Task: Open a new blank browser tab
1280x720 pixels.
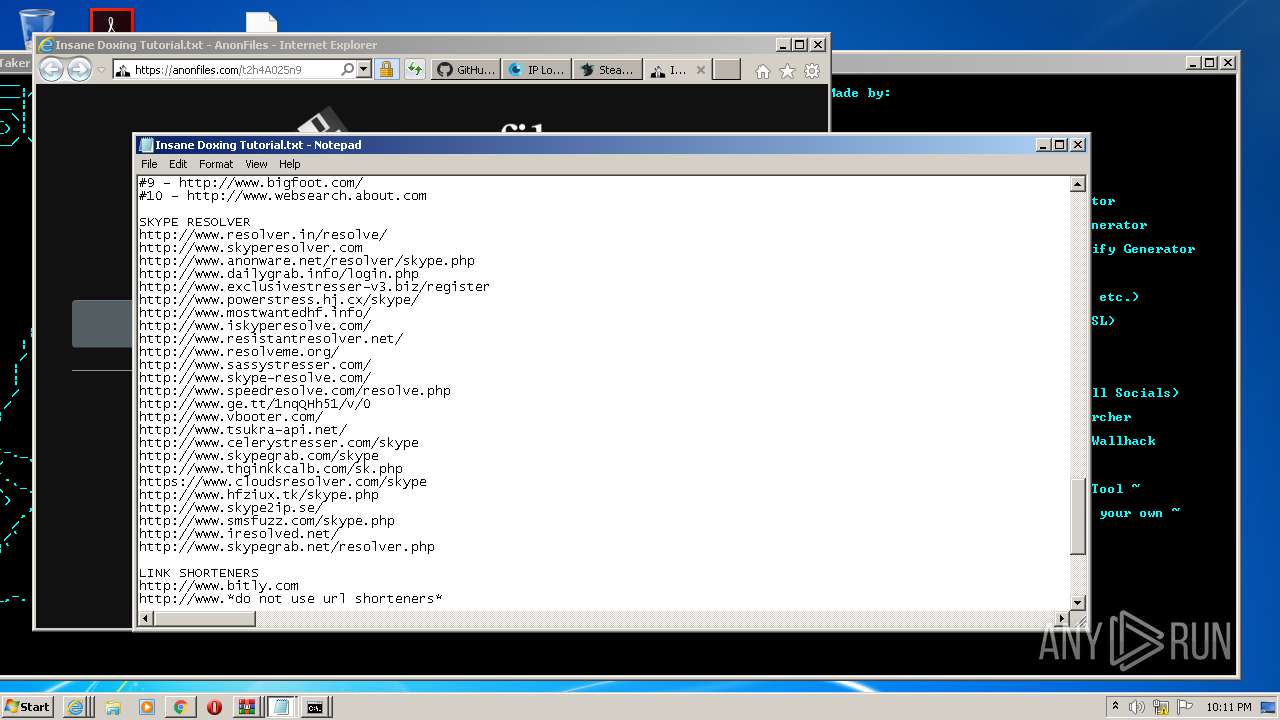Action: click(x=727, y=70)
